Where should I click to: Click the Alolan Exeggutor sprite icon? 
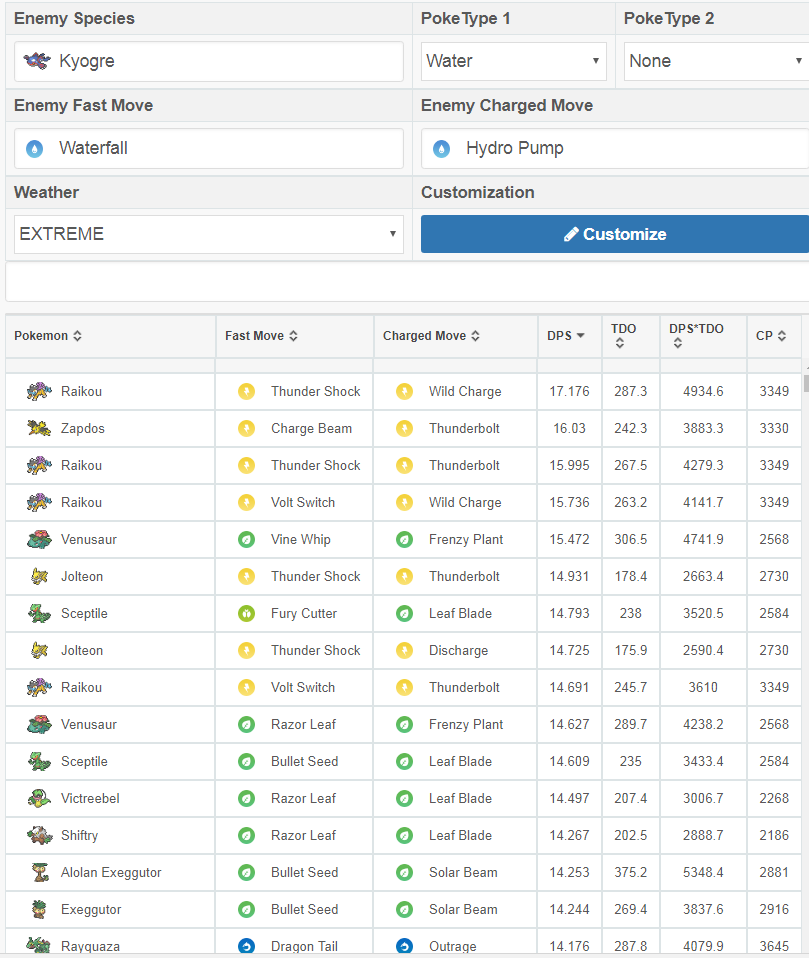[40, 872]
